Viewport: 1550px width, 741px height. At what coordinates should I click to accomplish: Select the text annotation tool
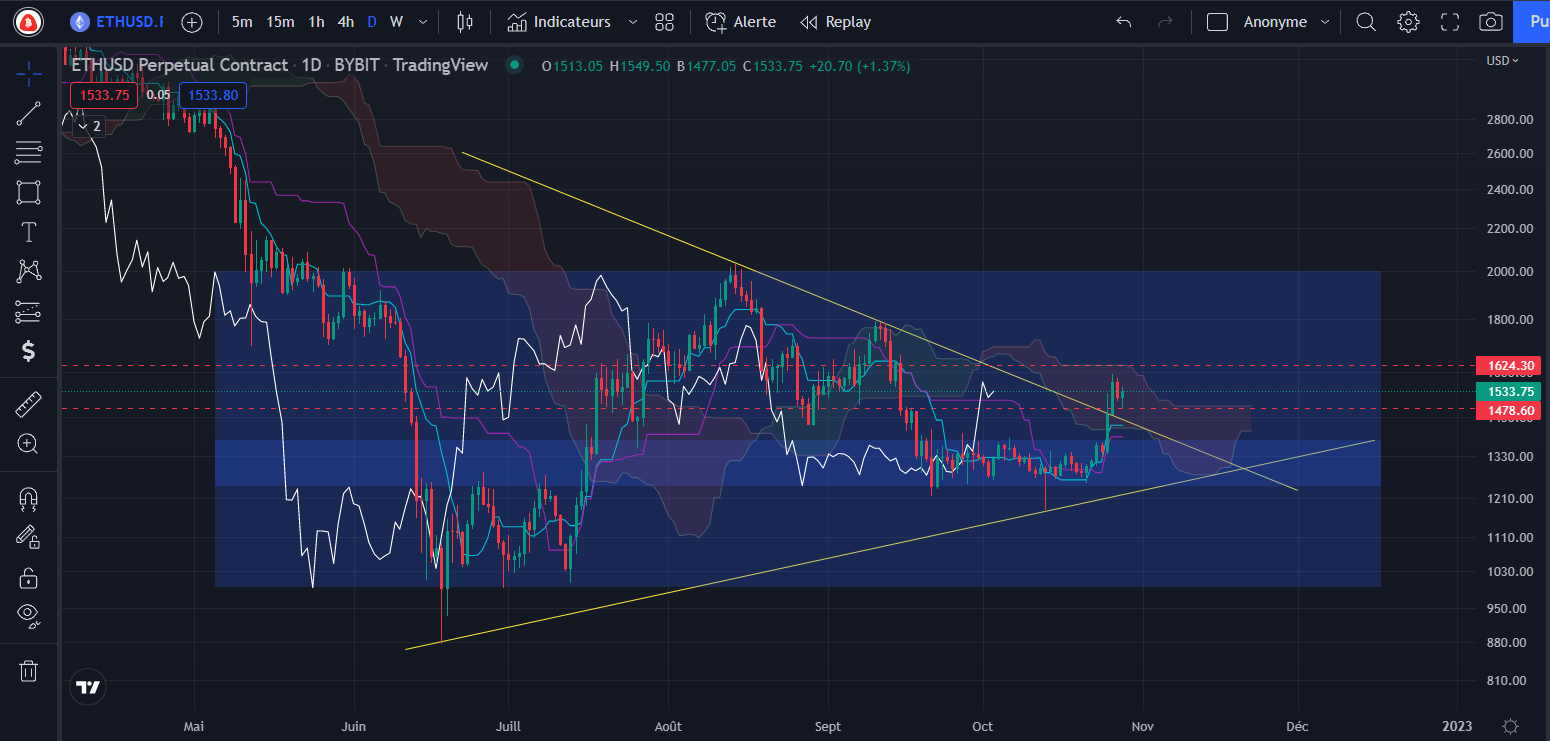pyautogui.click(x=28, y=232)
